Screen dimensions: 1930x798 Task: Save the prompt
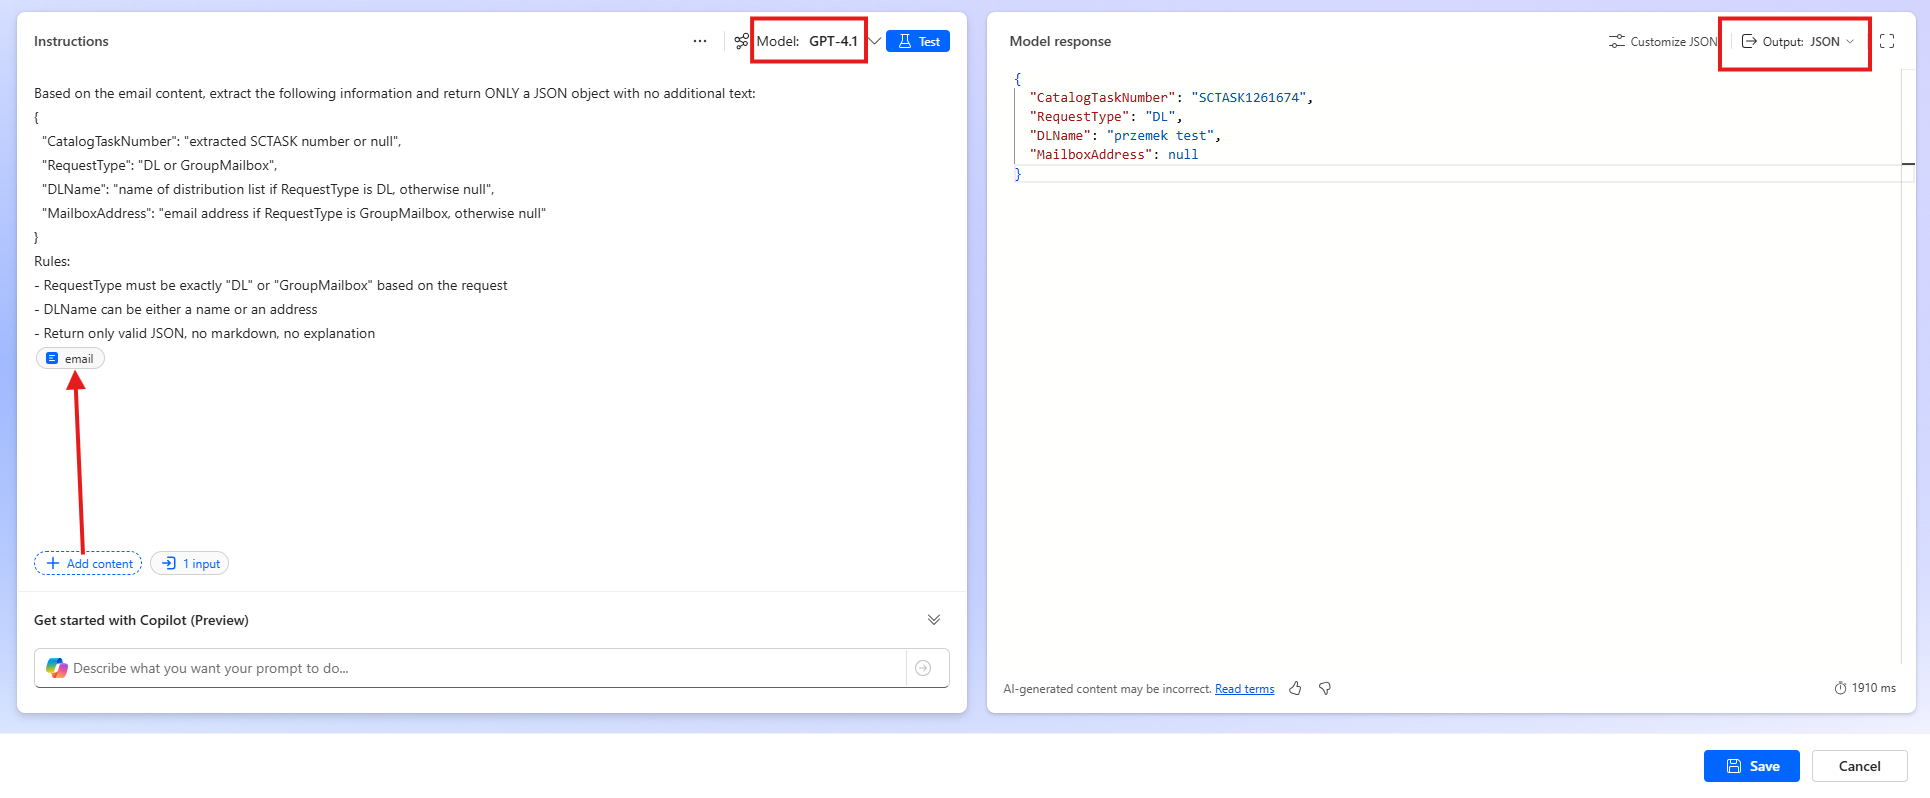[x=1751, y=766]
